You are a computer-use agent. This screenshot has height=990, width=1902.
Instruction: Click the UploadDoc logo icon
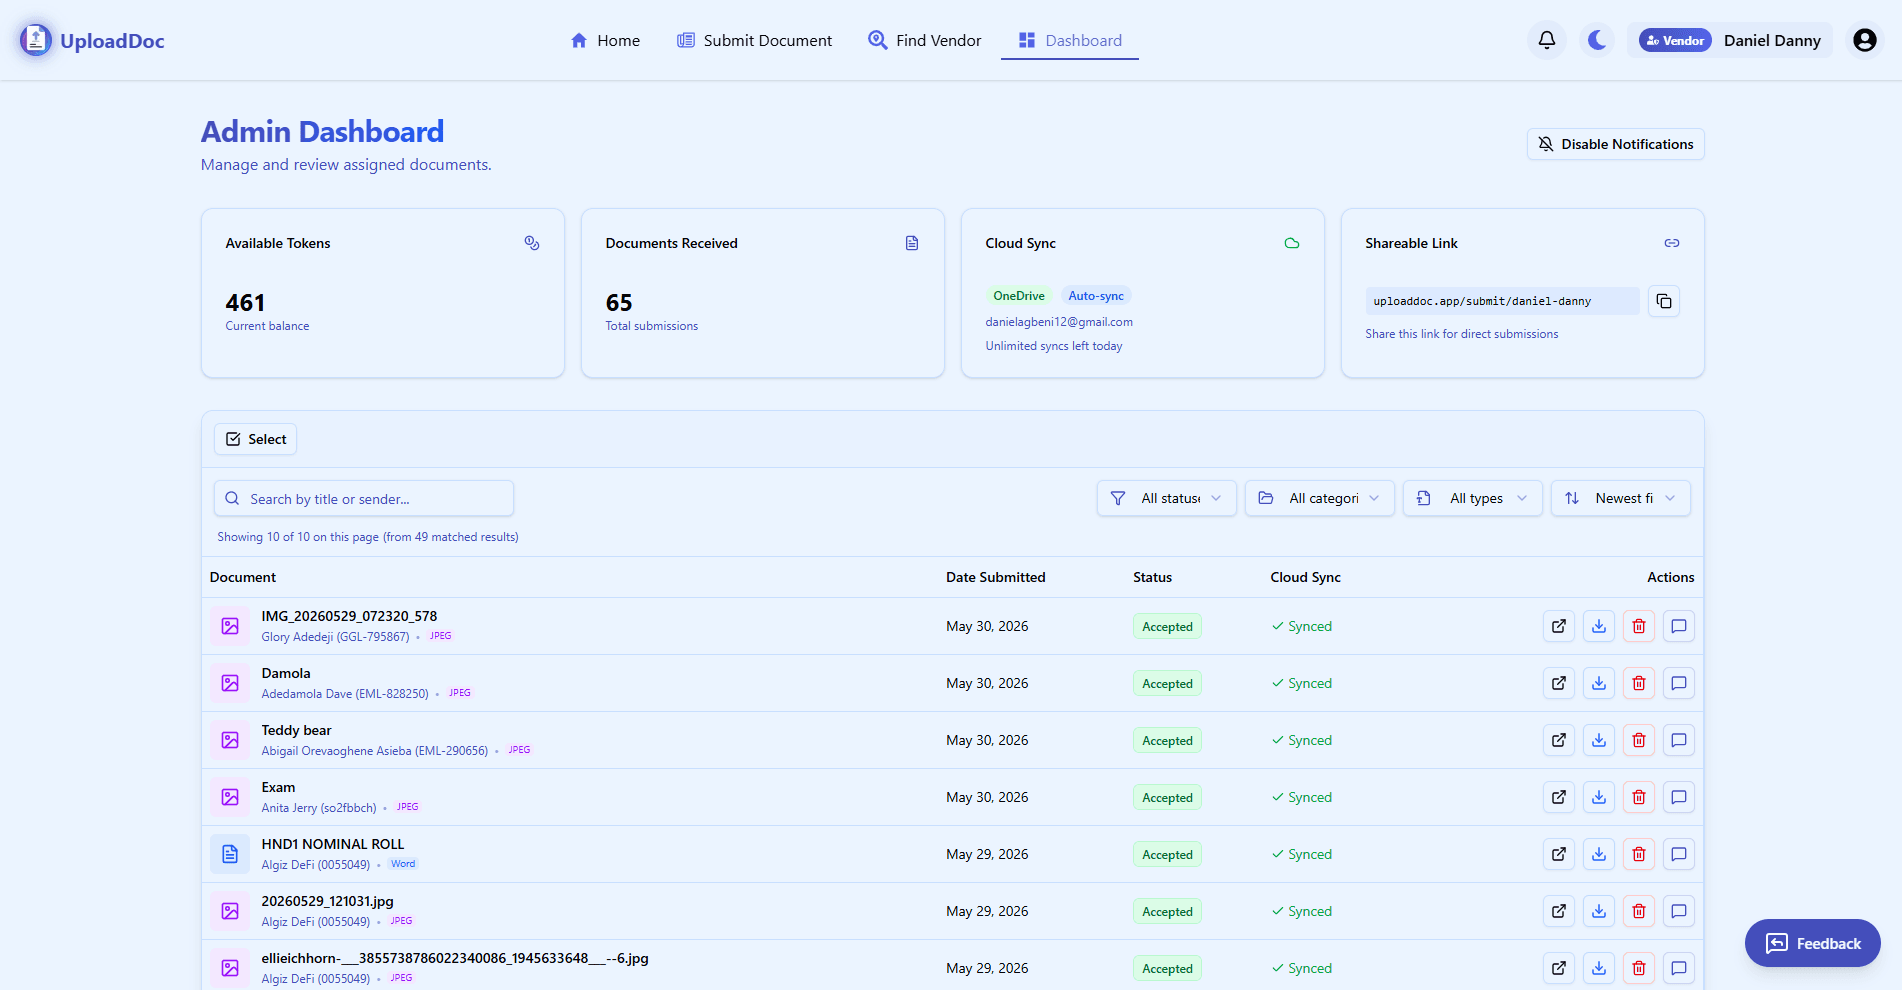tap(36, 40)
